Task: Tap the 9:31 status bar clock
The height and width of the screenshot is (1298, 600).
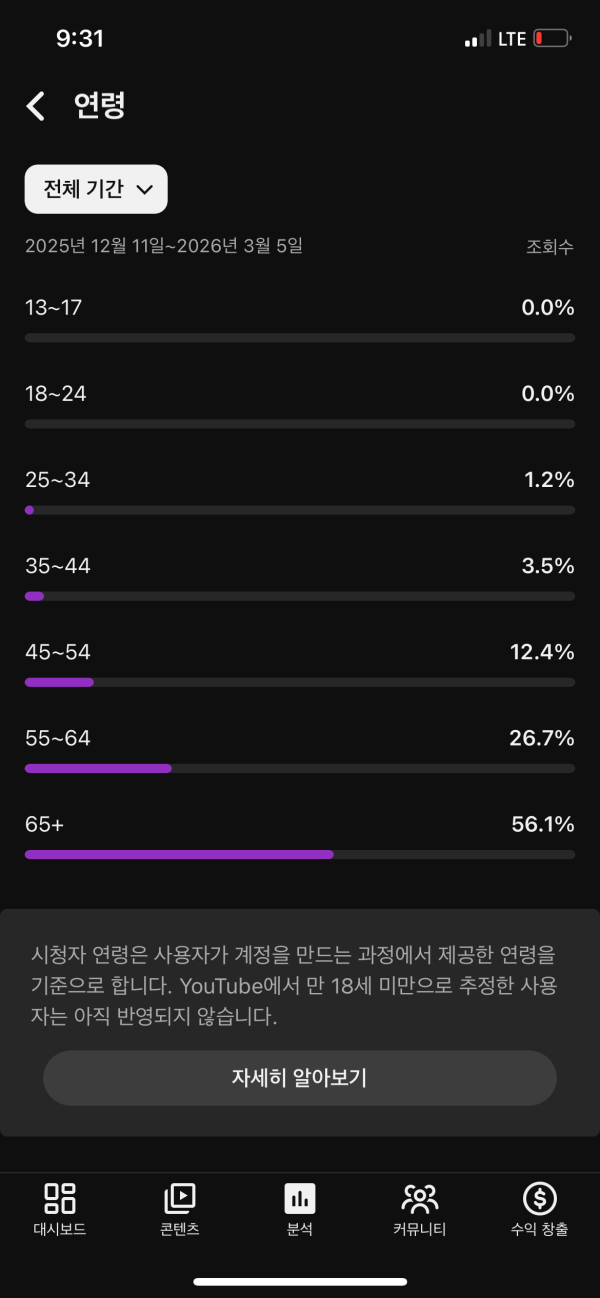Action: tap(80, 39)
